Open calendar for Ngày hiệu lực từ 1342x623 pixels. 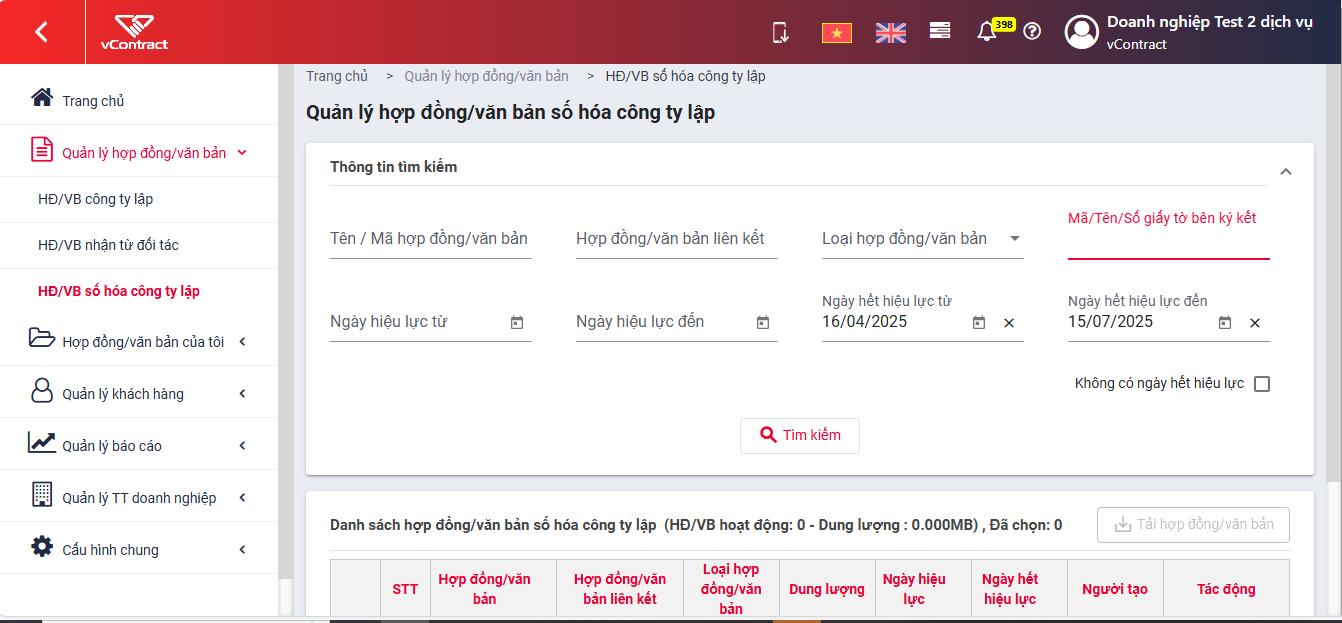[517, 323]
